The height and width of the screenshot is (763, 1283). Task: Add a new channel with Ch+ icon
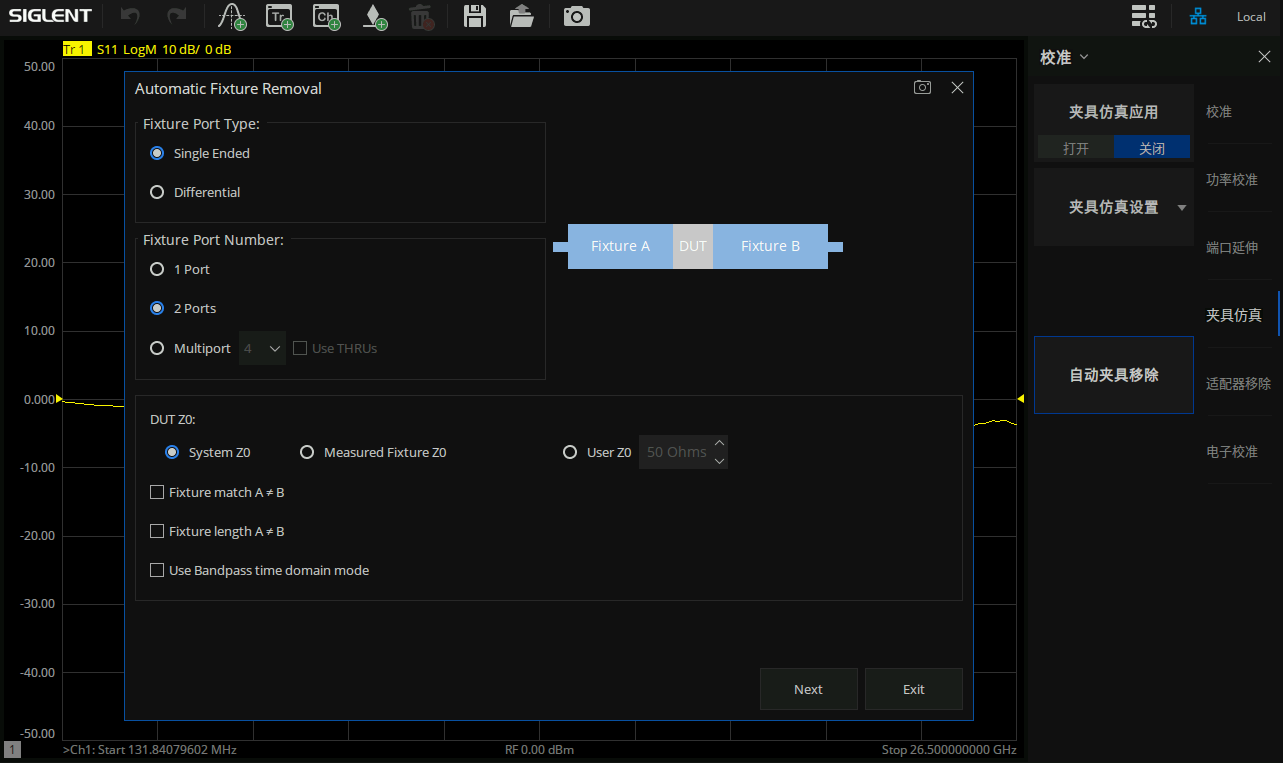pos(326,16)
